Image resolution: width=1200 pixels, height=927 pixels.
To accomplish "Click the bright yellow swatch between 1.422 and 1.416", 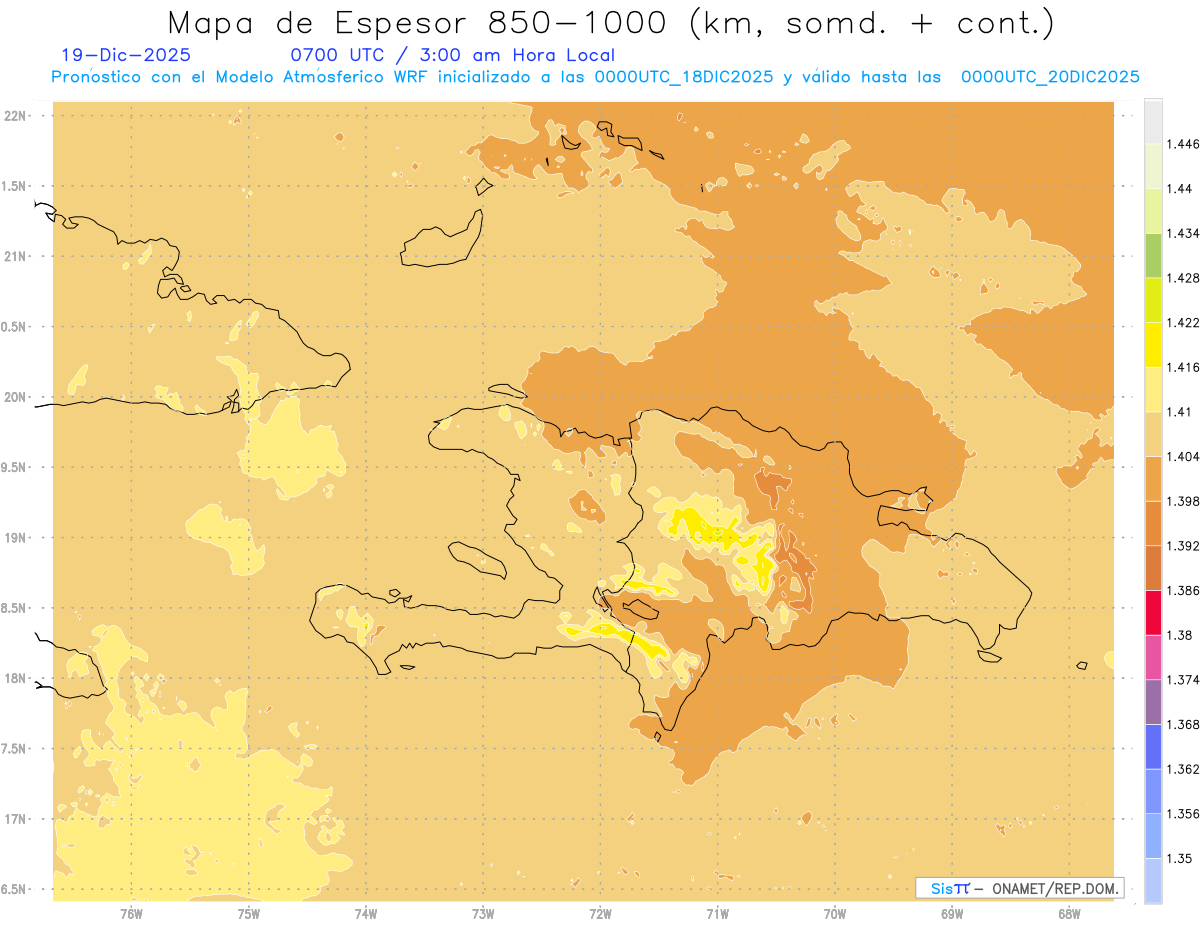I will (x=1153, y=345).
